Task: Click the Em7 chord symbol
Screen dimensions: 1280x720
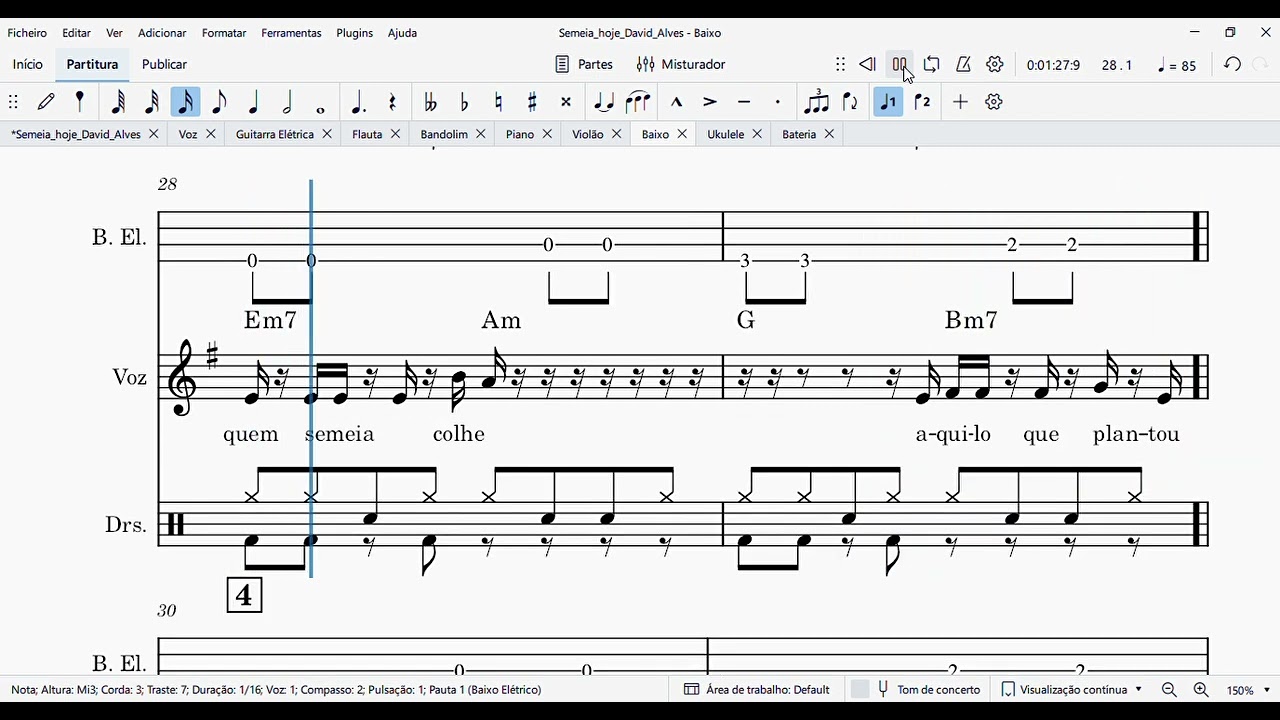Action: tap(270, 320)
